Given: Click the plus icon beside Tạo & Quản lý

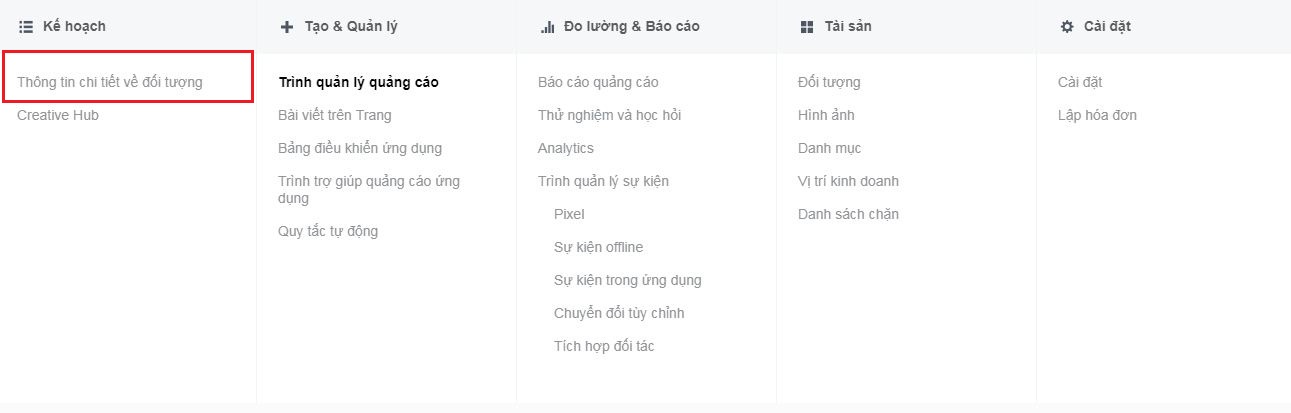Looking at the screenshot, I should pyautogui.click(x=287, y=27).
